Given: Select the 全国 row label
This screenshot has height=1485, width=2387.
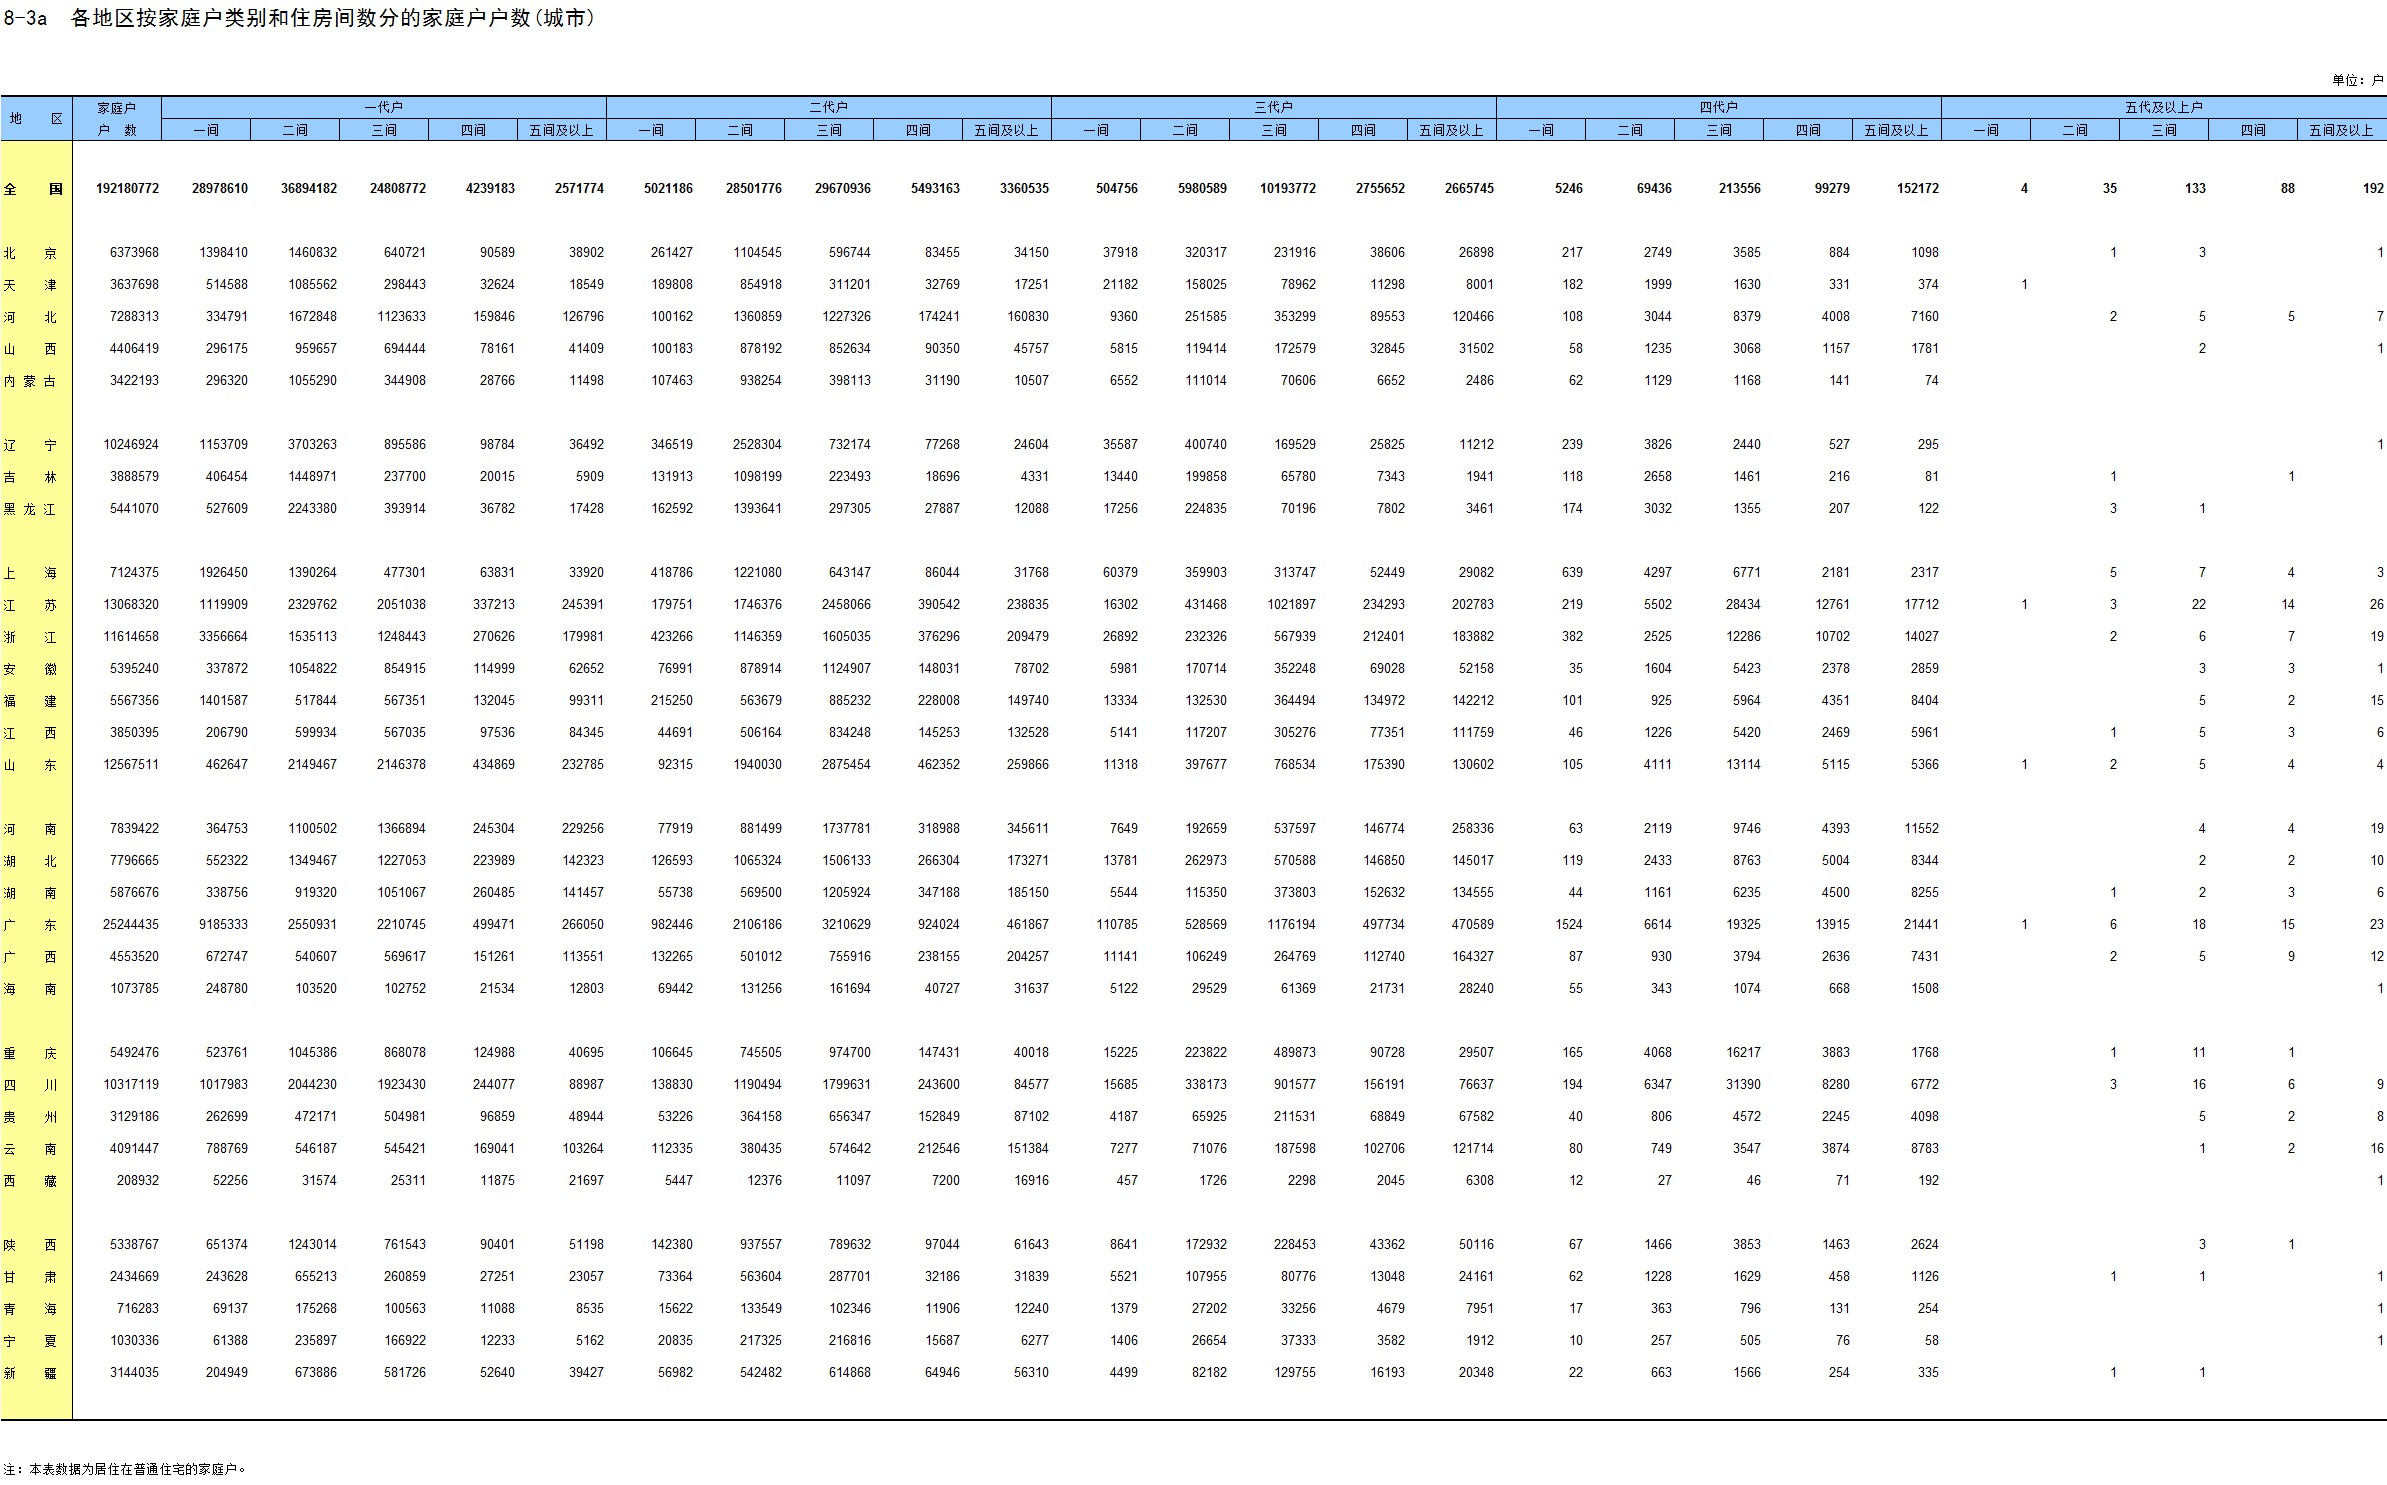Looking at the screenshot, I should click(34, 189).
